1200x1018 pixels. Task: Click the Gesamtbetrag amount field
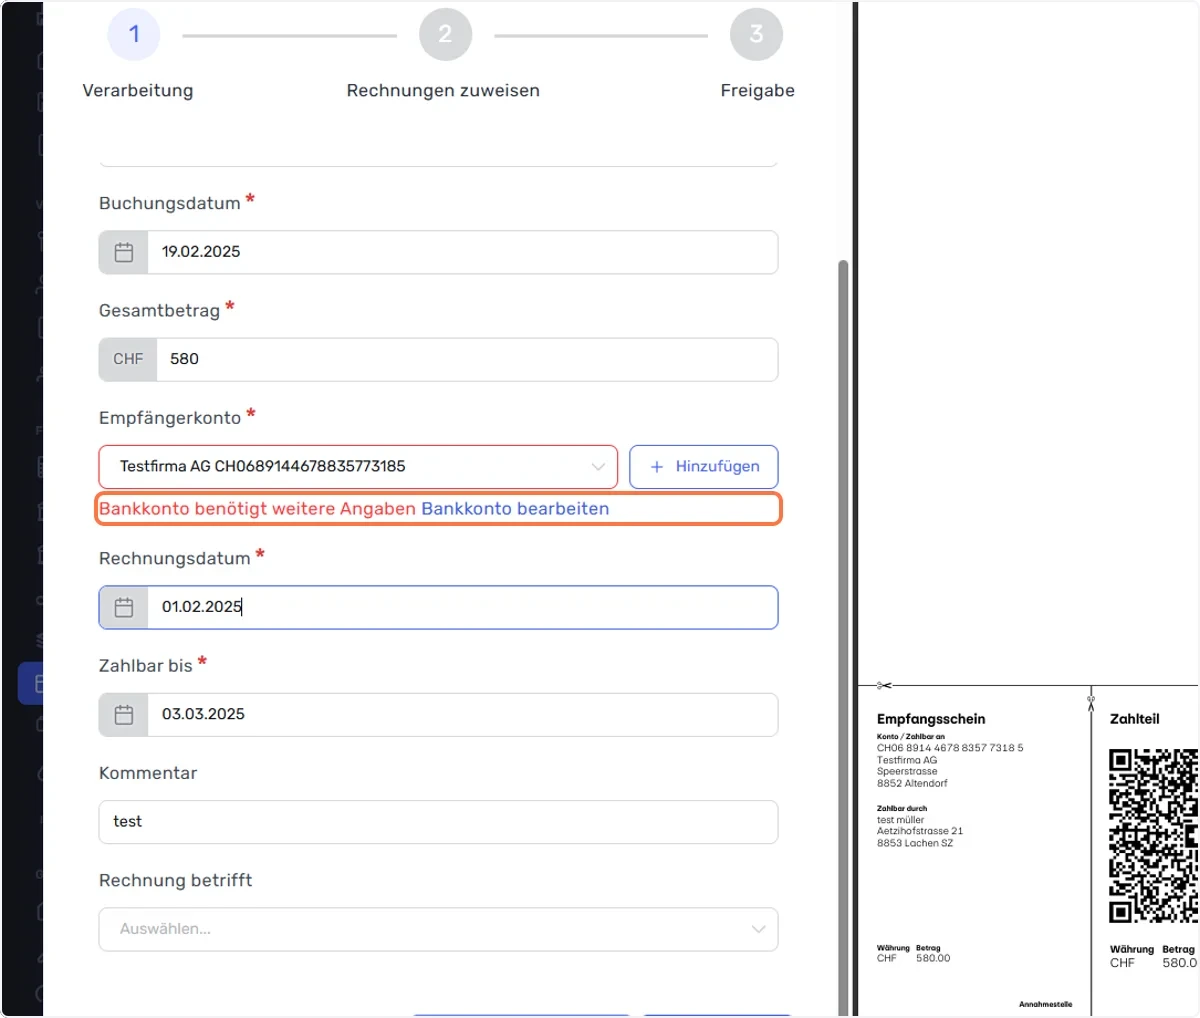pos(467,359)
